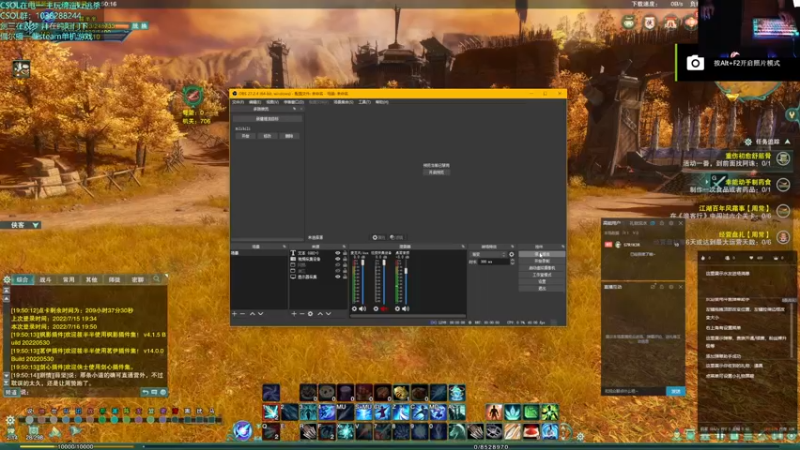Pop out the scene transitions dock
The height and width of the screenshot is (450, 800).
[512, 246]
